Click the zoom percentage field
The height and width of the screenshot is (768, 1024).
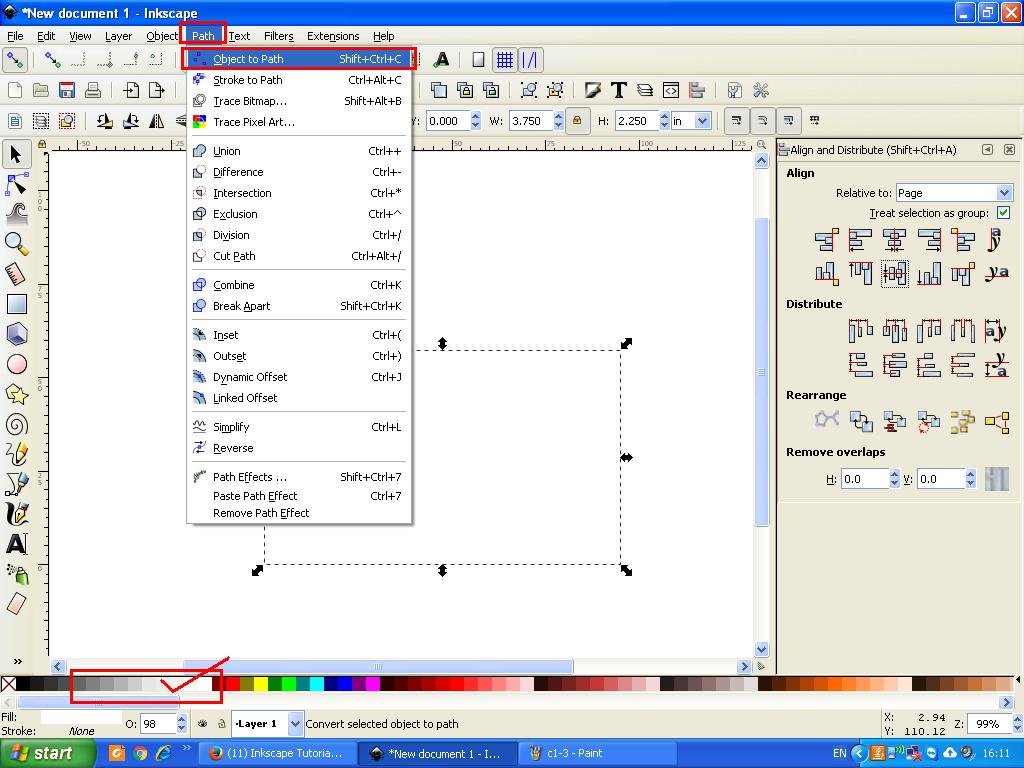[987, 724]
